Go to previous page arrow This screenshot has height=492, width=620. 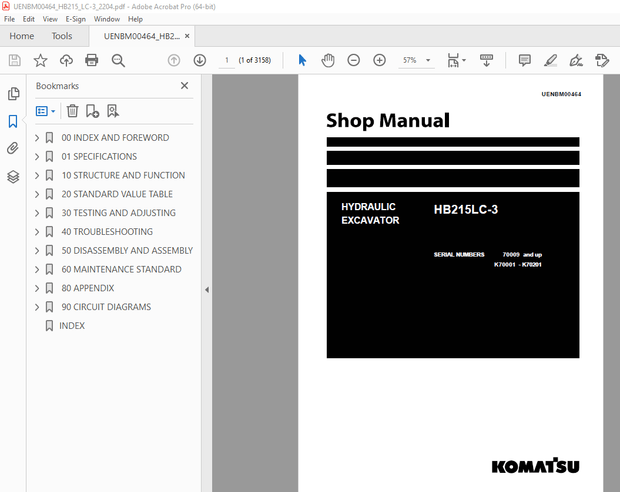tap(174, 60)
